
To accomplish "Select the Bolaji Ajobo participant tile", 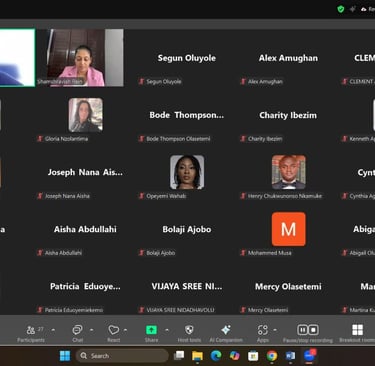I will click(187, 229).
